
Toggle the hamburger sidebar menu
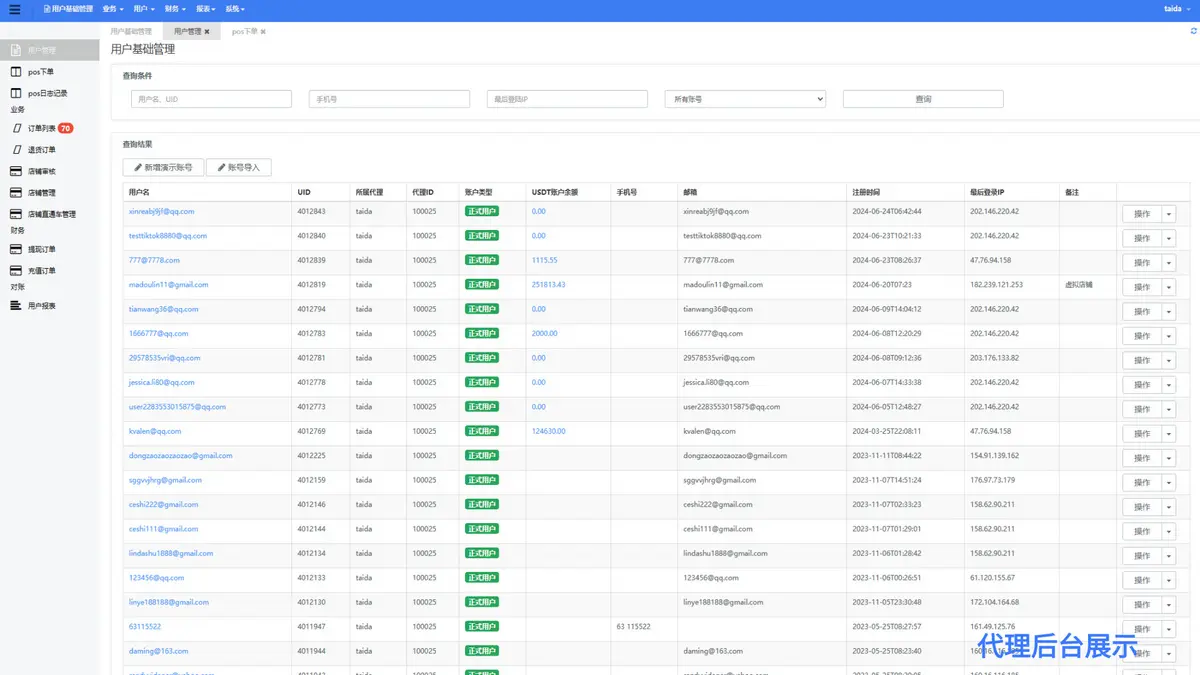14,9
